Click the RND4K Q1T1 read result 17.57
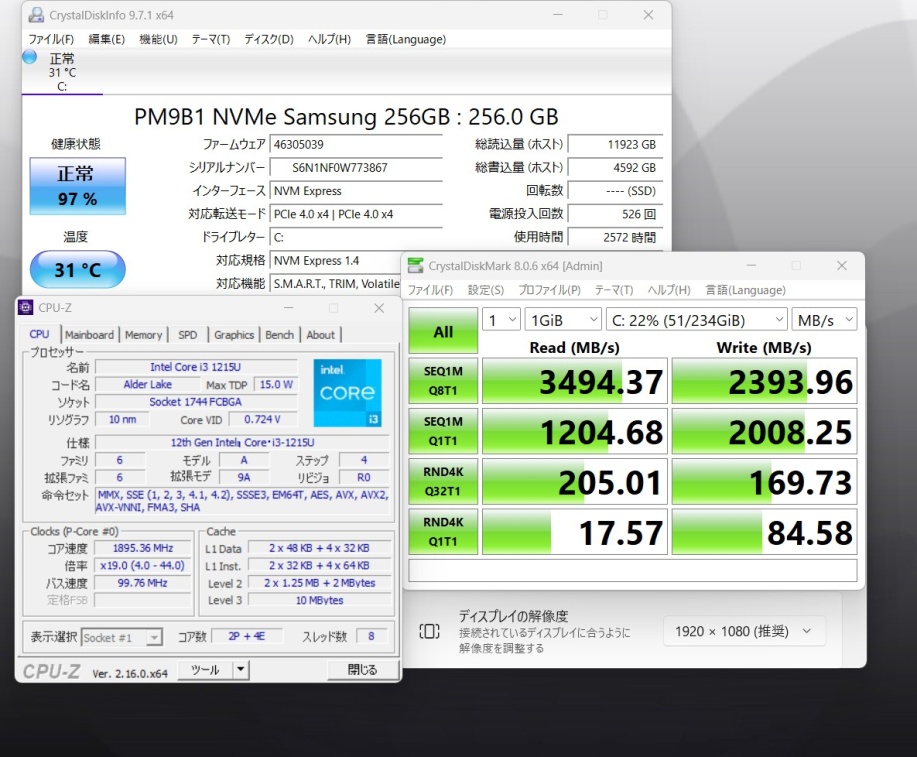 pos(574,532)
